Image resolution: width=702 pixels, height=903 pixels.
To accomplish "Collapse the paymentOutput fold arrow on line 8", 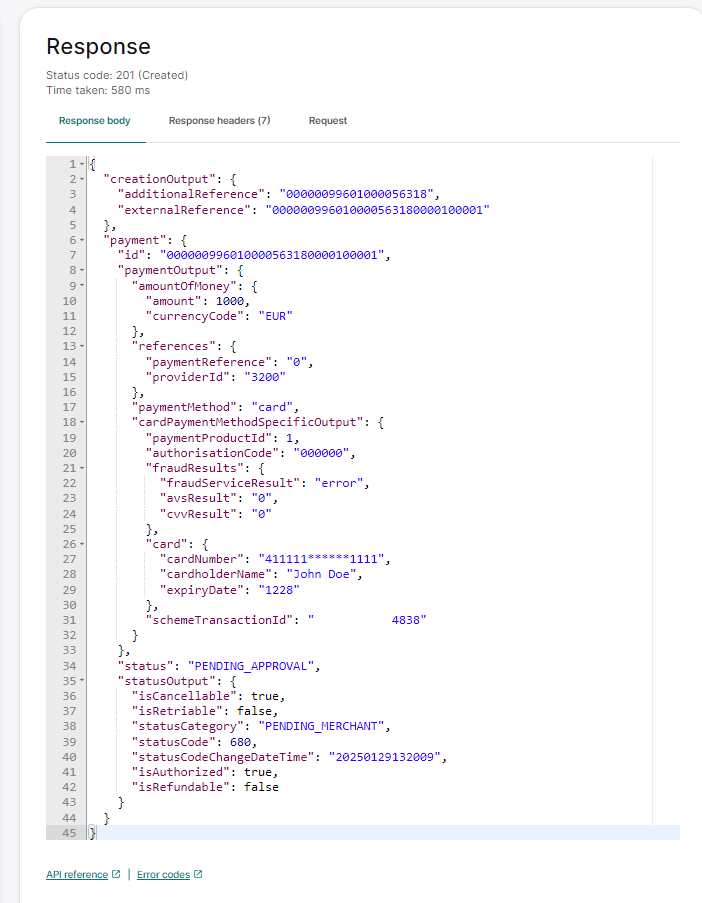I will [82, 270].
